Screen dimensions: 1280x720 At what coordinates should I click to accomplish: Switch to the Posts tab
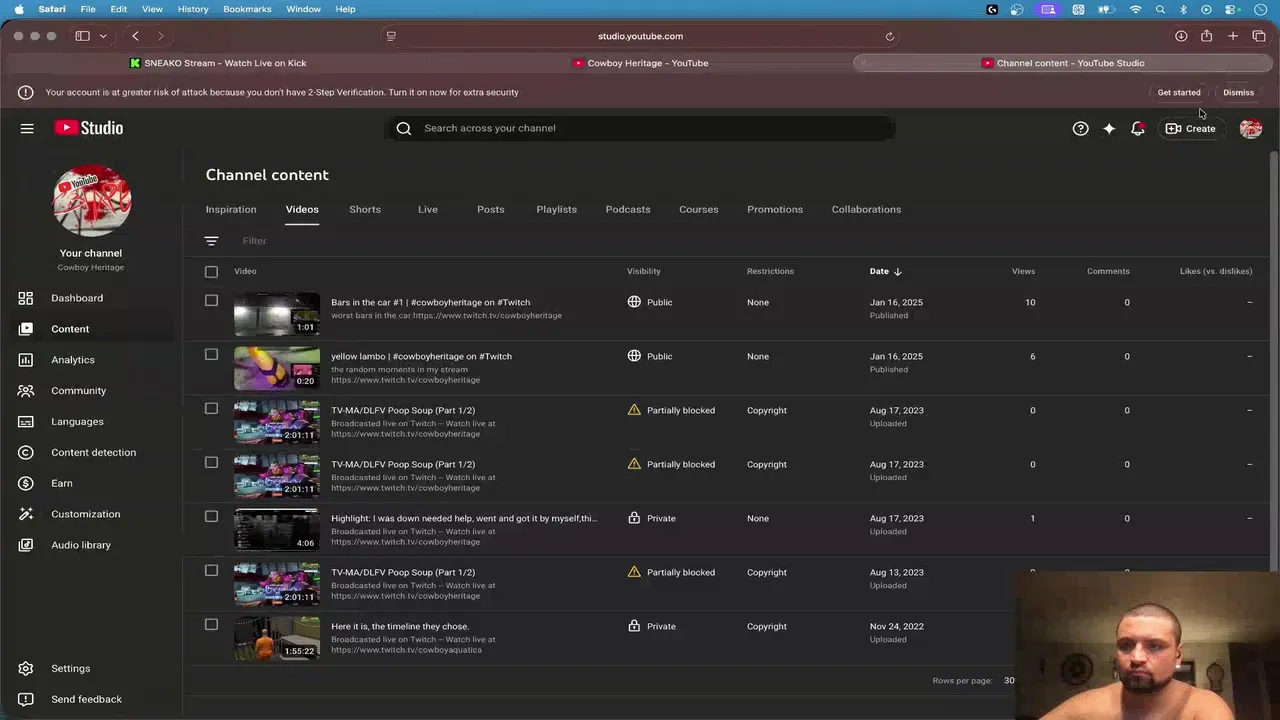click(491, 209)
